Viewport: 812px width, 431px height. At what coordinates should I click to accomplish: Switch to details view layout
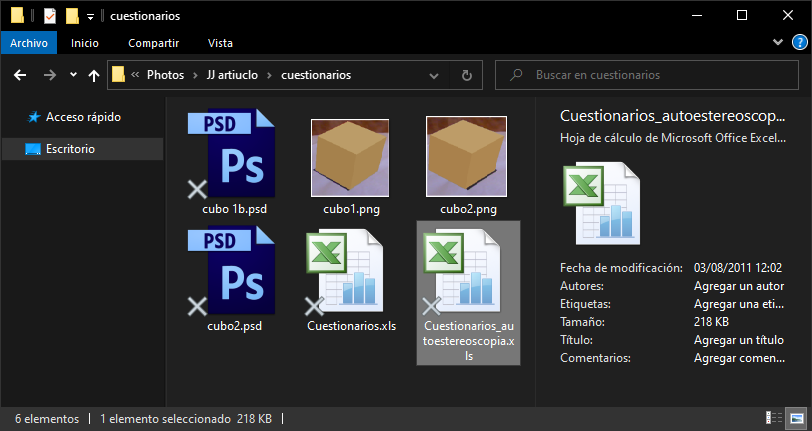coord(774,417)
